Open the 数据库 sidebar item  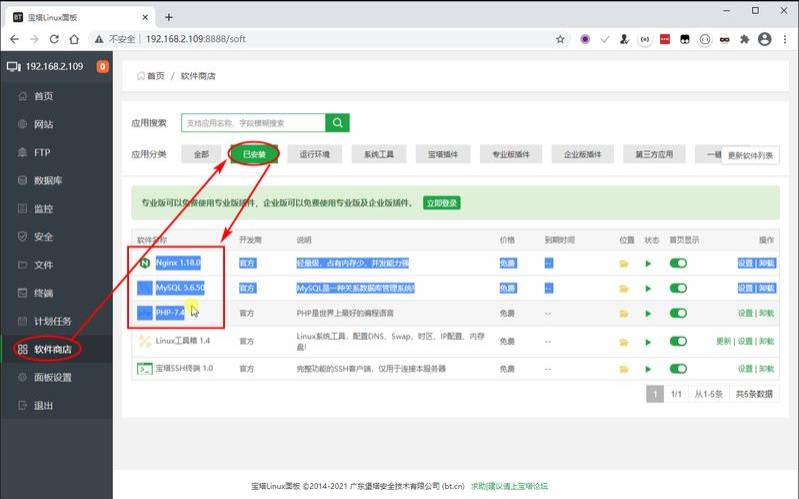click(47, 180)
